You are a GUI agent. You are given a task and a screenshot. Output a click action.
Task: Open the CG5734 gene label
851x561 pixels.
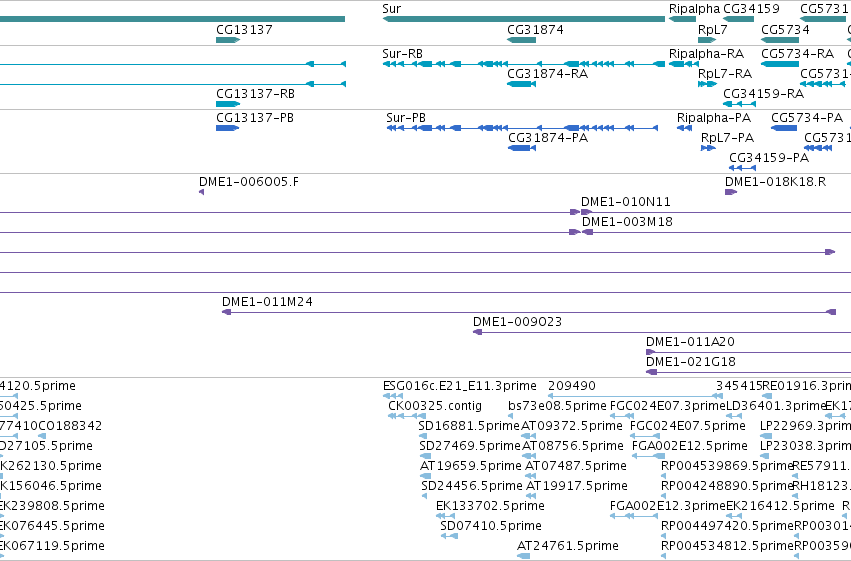point(785,30)
